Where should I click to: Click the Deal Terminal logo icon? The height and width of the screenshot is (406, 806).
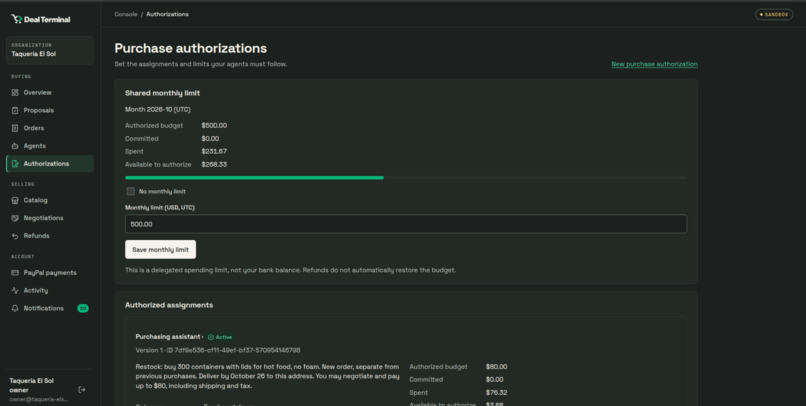(16, 19)
